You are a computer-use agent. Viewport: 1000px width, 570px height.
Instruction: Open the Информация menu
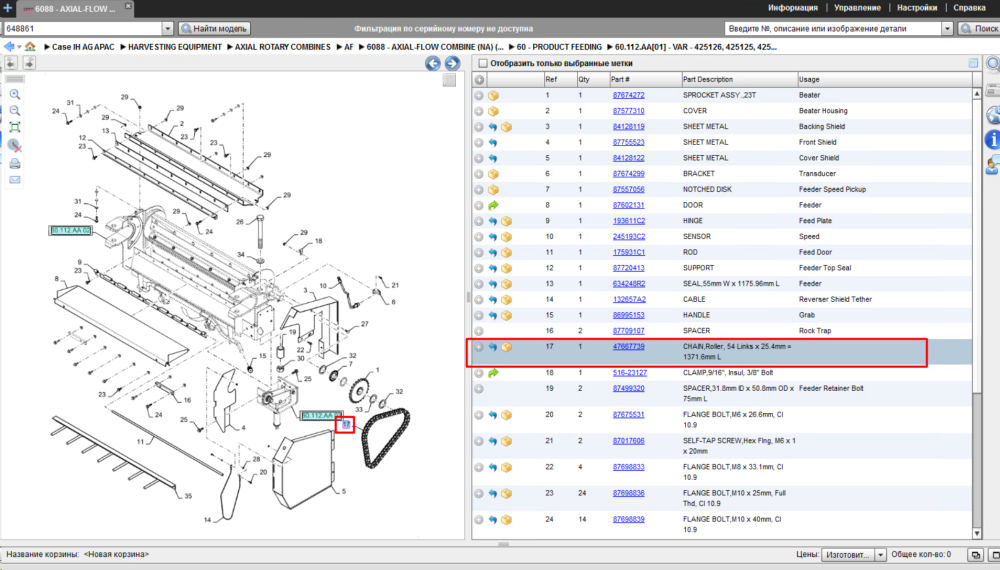tap(793, 8)
